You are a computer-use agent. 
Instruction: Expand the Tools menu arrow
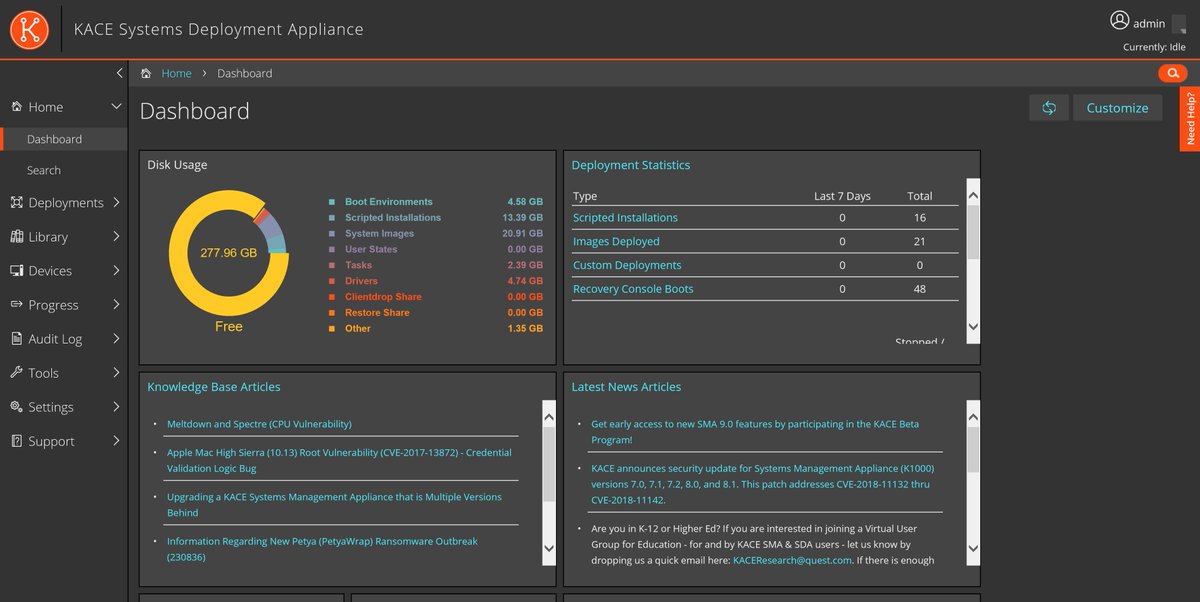coord(116,372)
